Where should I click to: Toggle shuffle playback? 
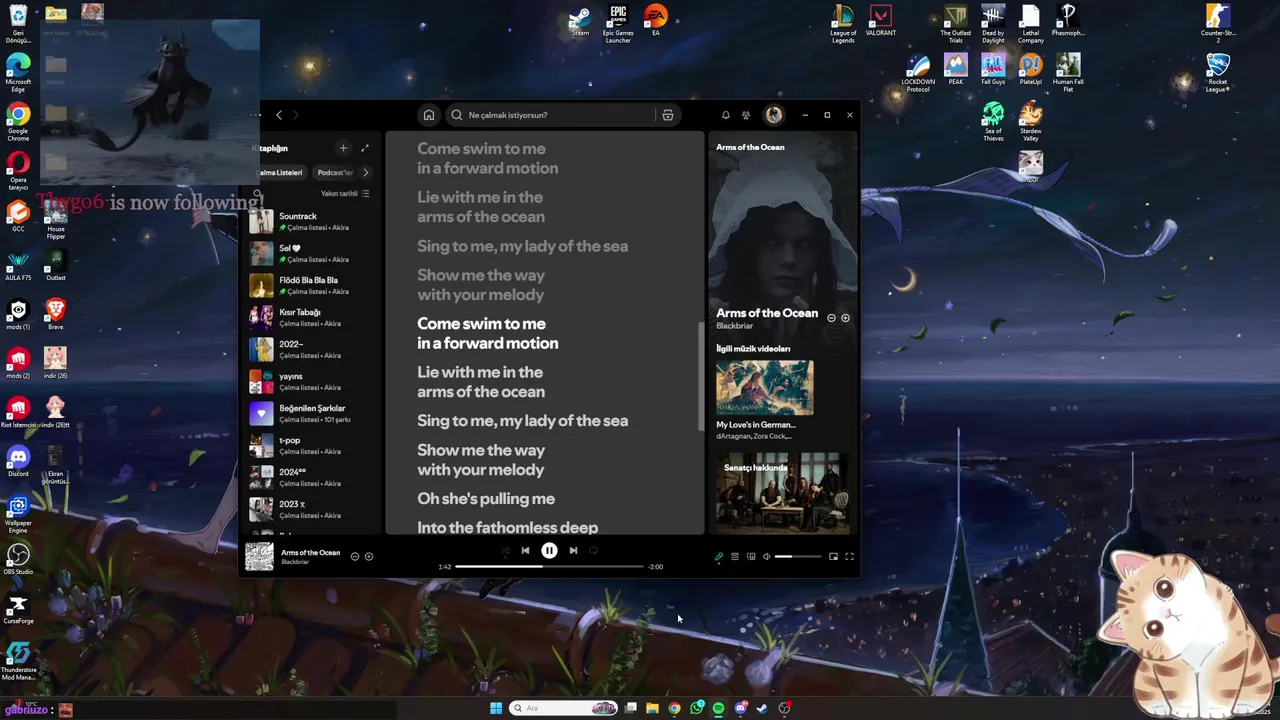(x=505, y=550)
